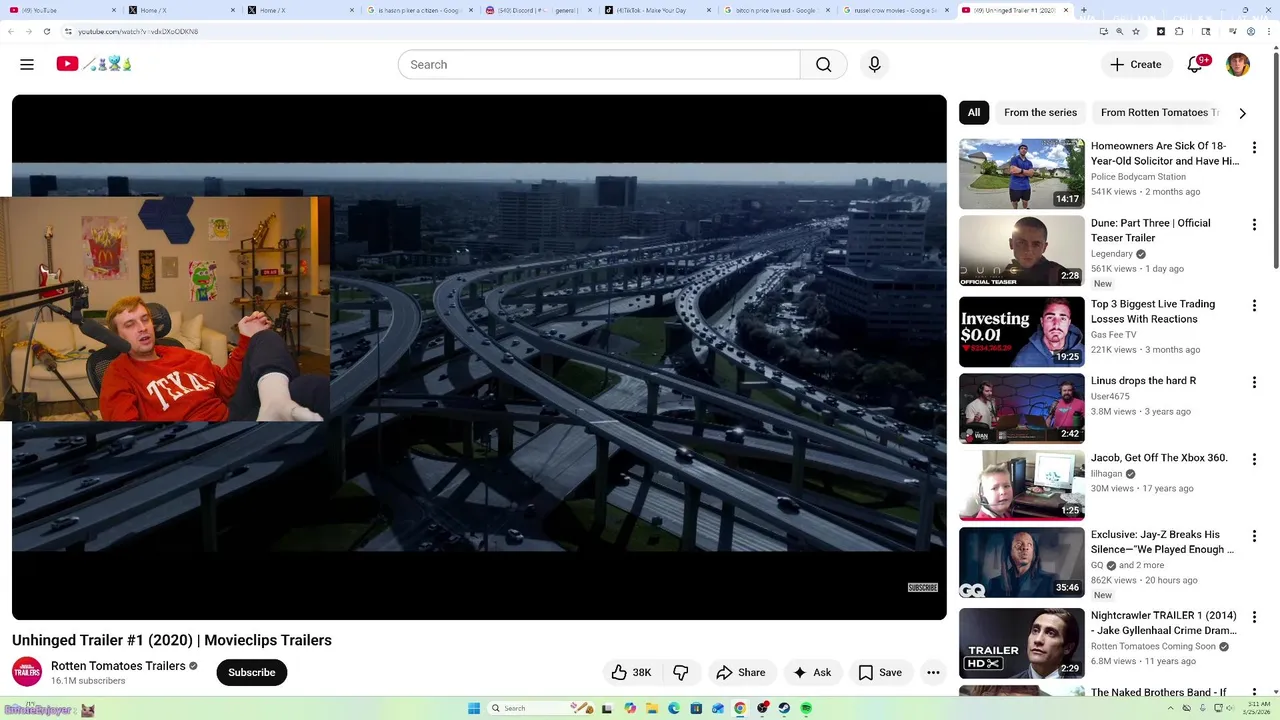This screenshot has width=1280, height=720.
Task: Open Jay-Z GQ interview thumbnail
Action: click(1021, 563)
